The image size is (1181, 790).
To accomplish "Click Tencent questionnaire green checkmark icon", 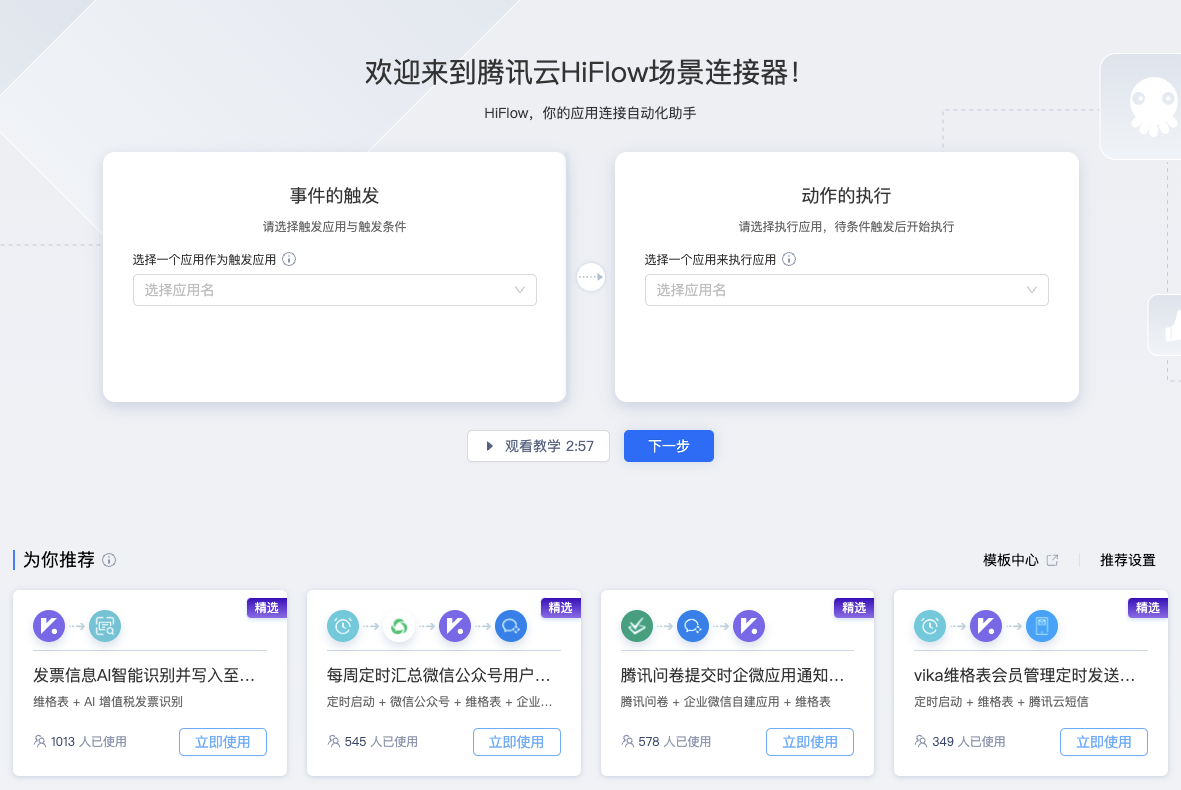I will tap(637, 626).
